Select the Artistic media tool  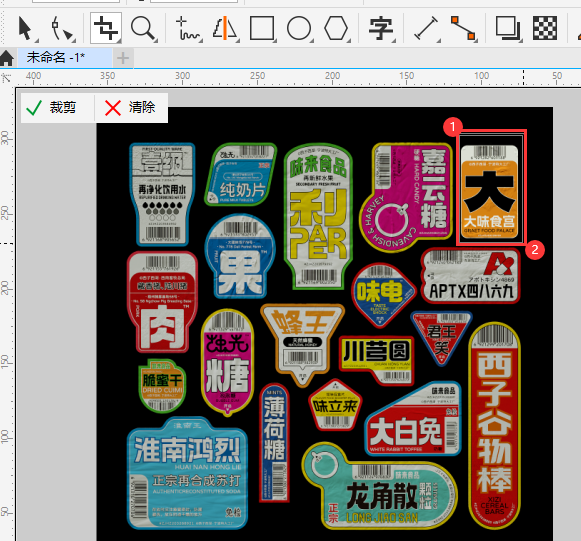click(x=225, y=28)
